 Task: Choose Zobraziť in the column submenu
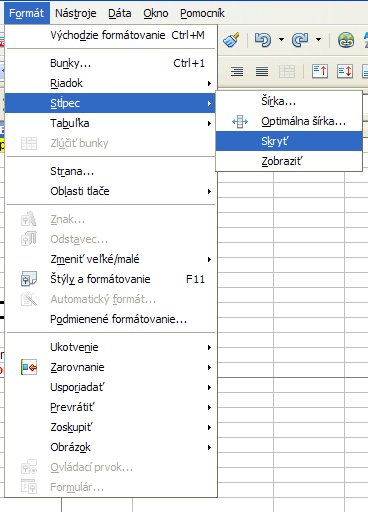[289, 161]
